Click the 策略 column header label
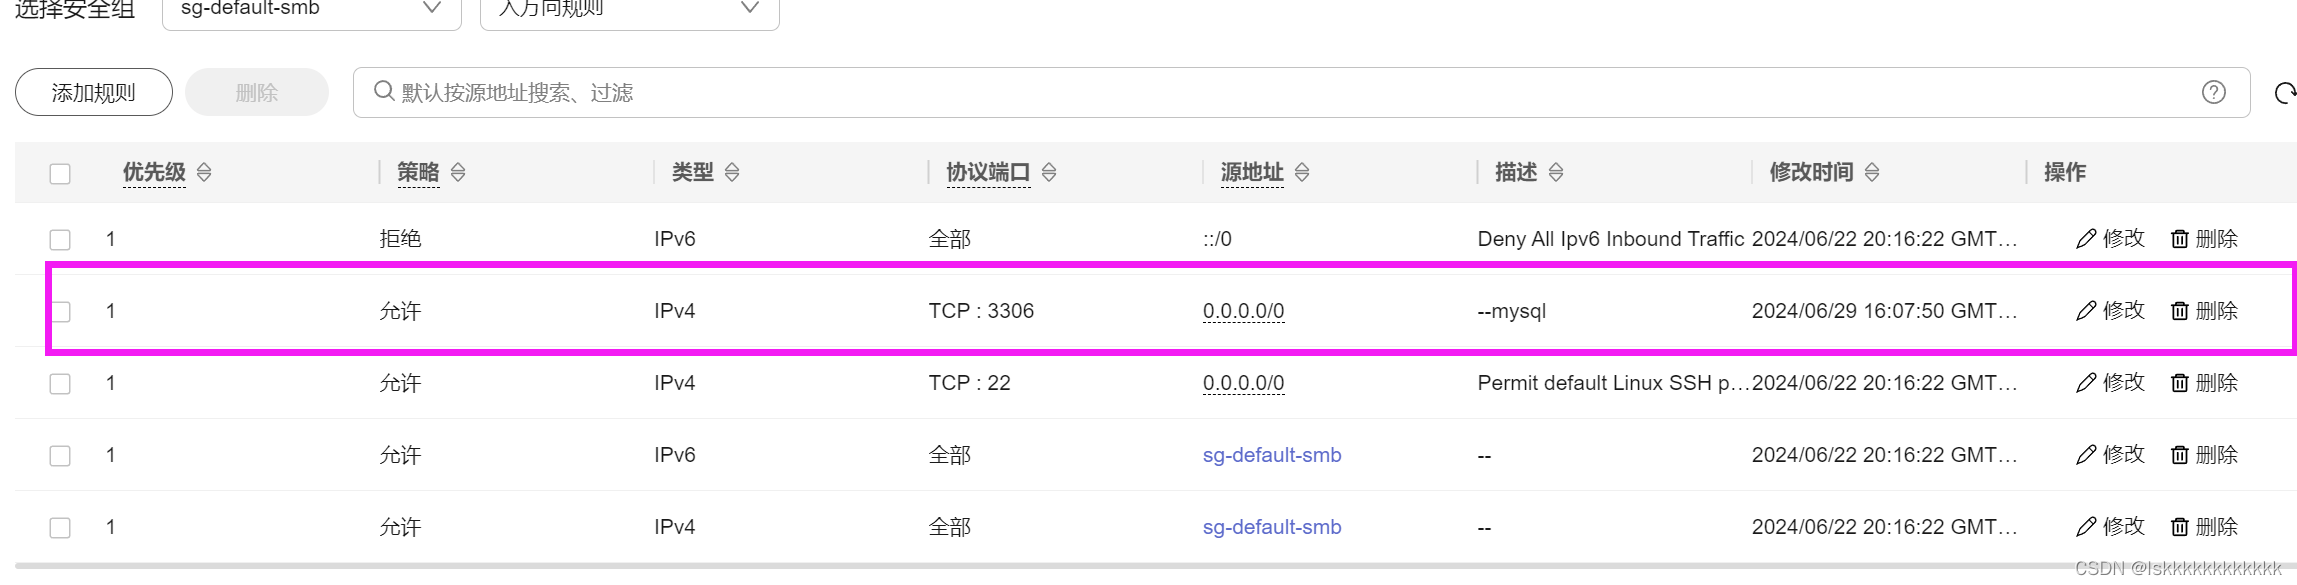2297x585 pixels. [418, 172]
